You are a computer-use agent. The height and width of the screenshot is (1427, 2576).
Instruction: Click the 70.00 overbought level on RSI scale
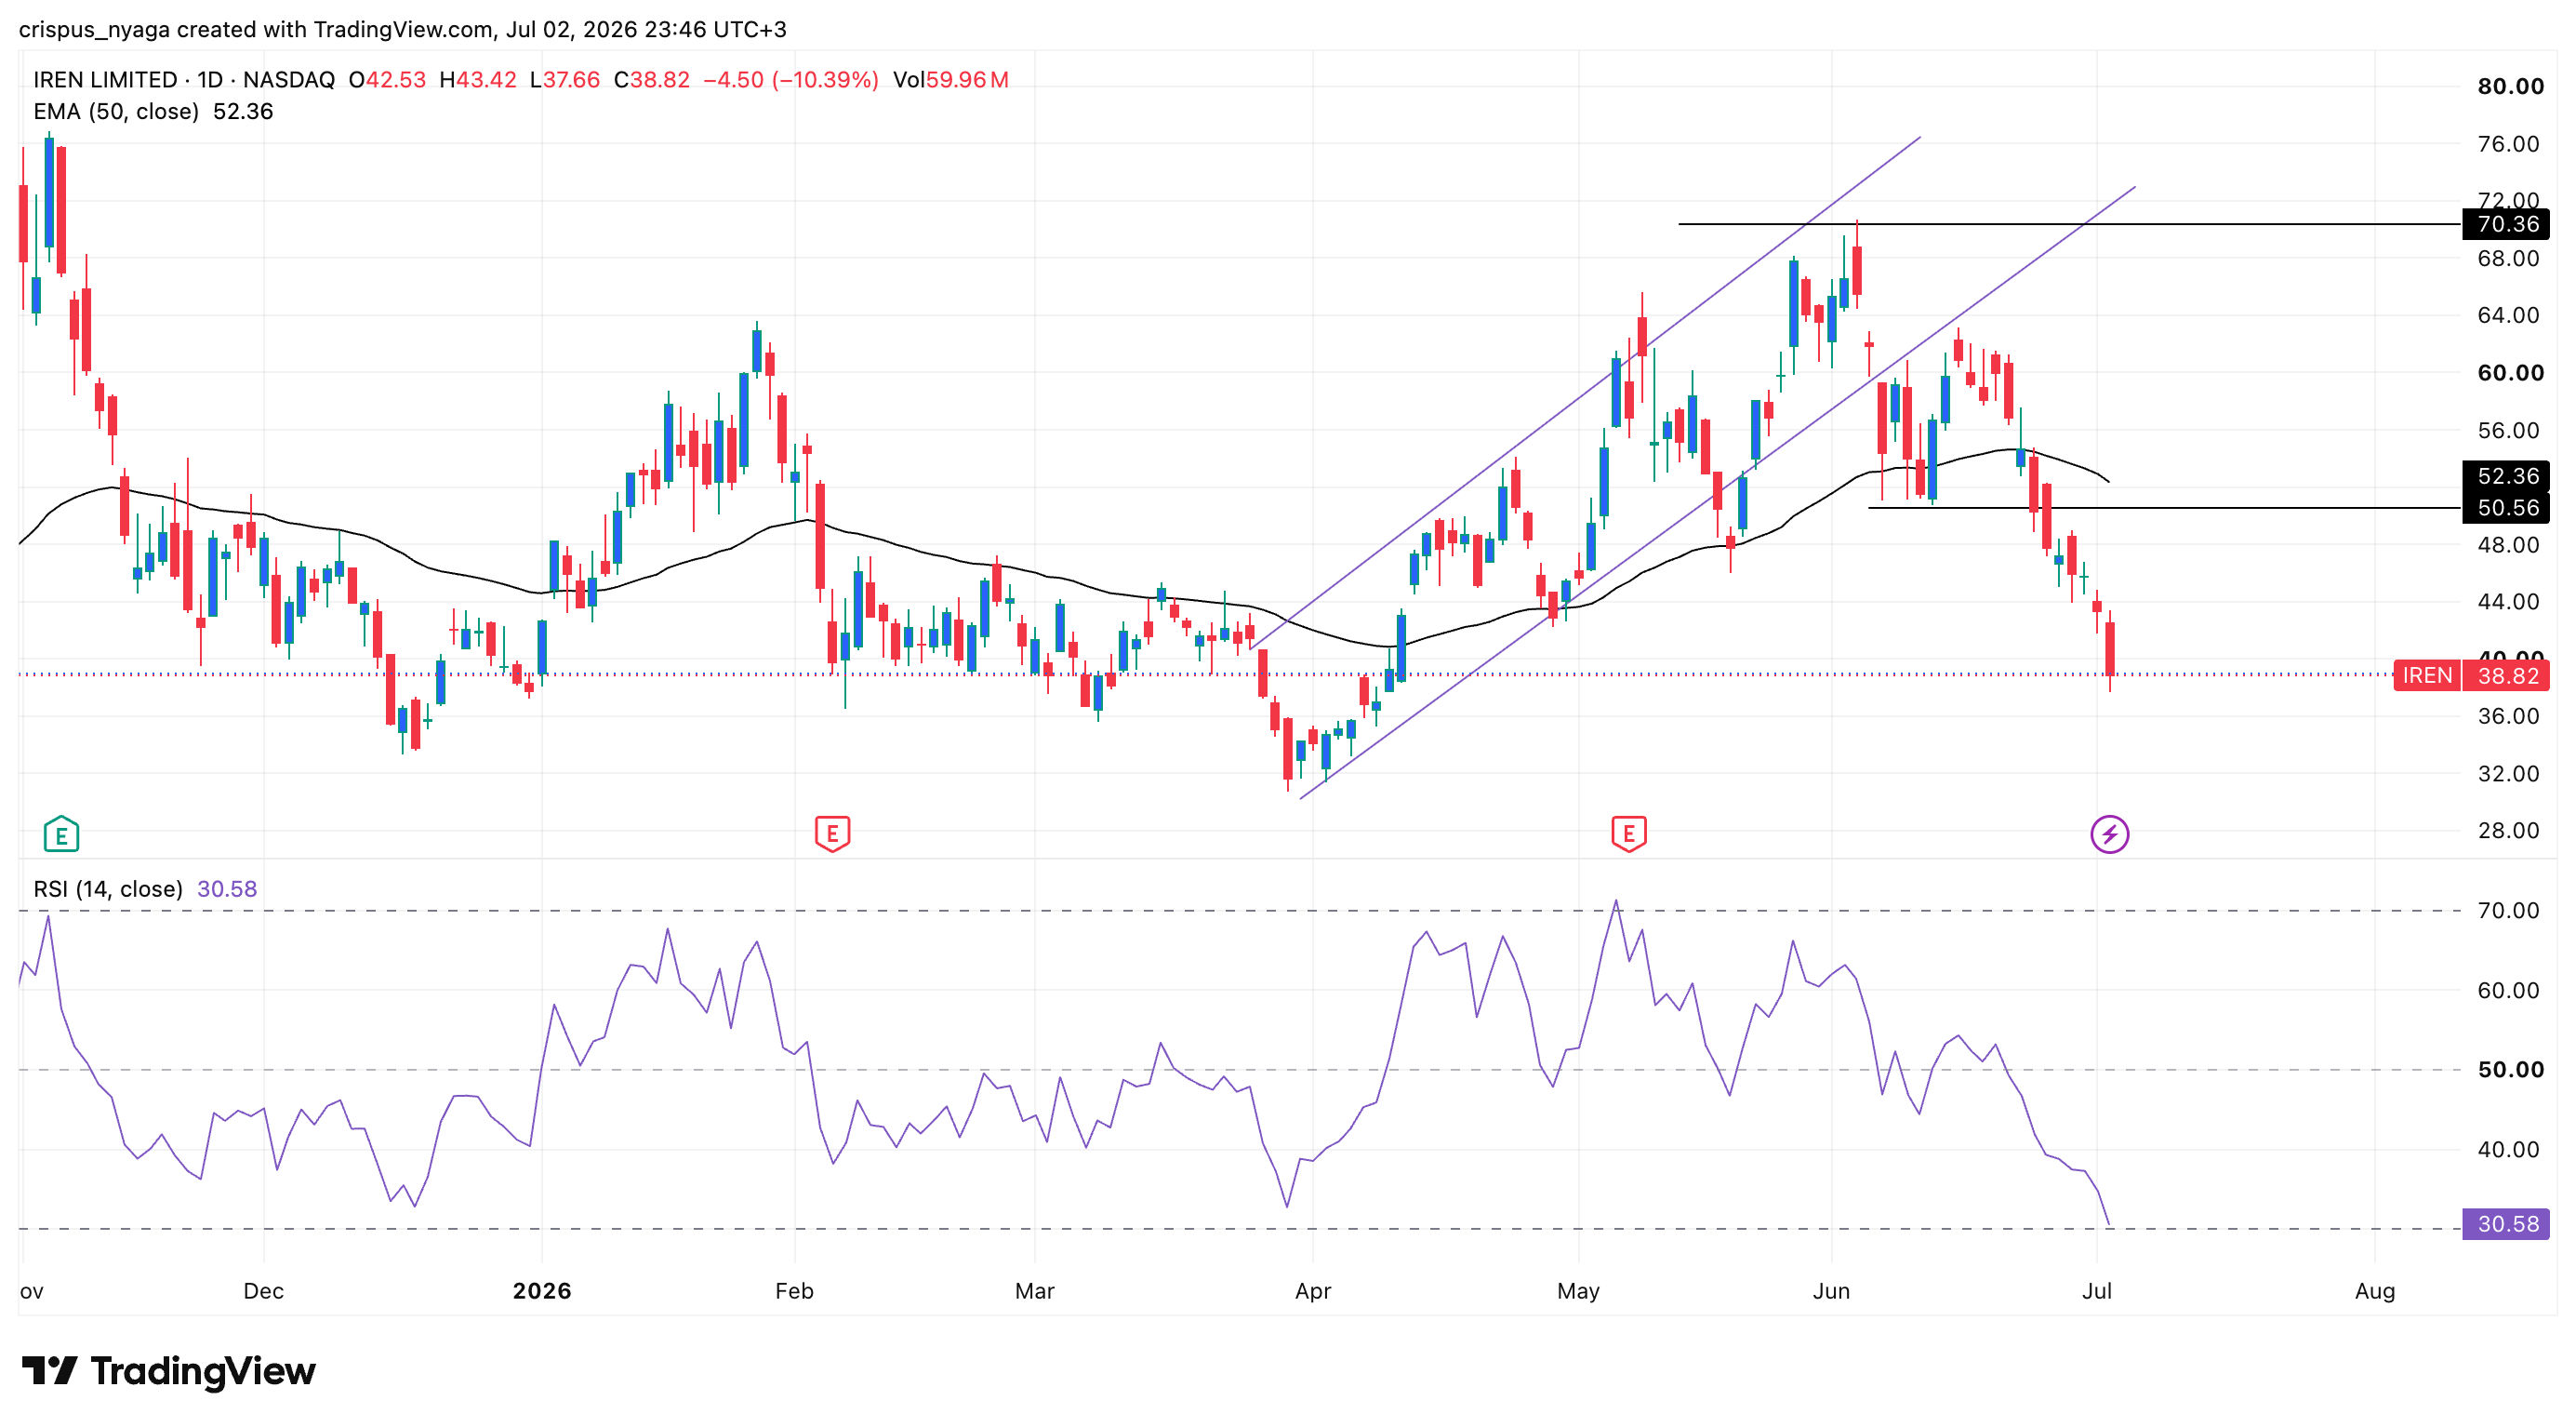(x=2508, y=911)
